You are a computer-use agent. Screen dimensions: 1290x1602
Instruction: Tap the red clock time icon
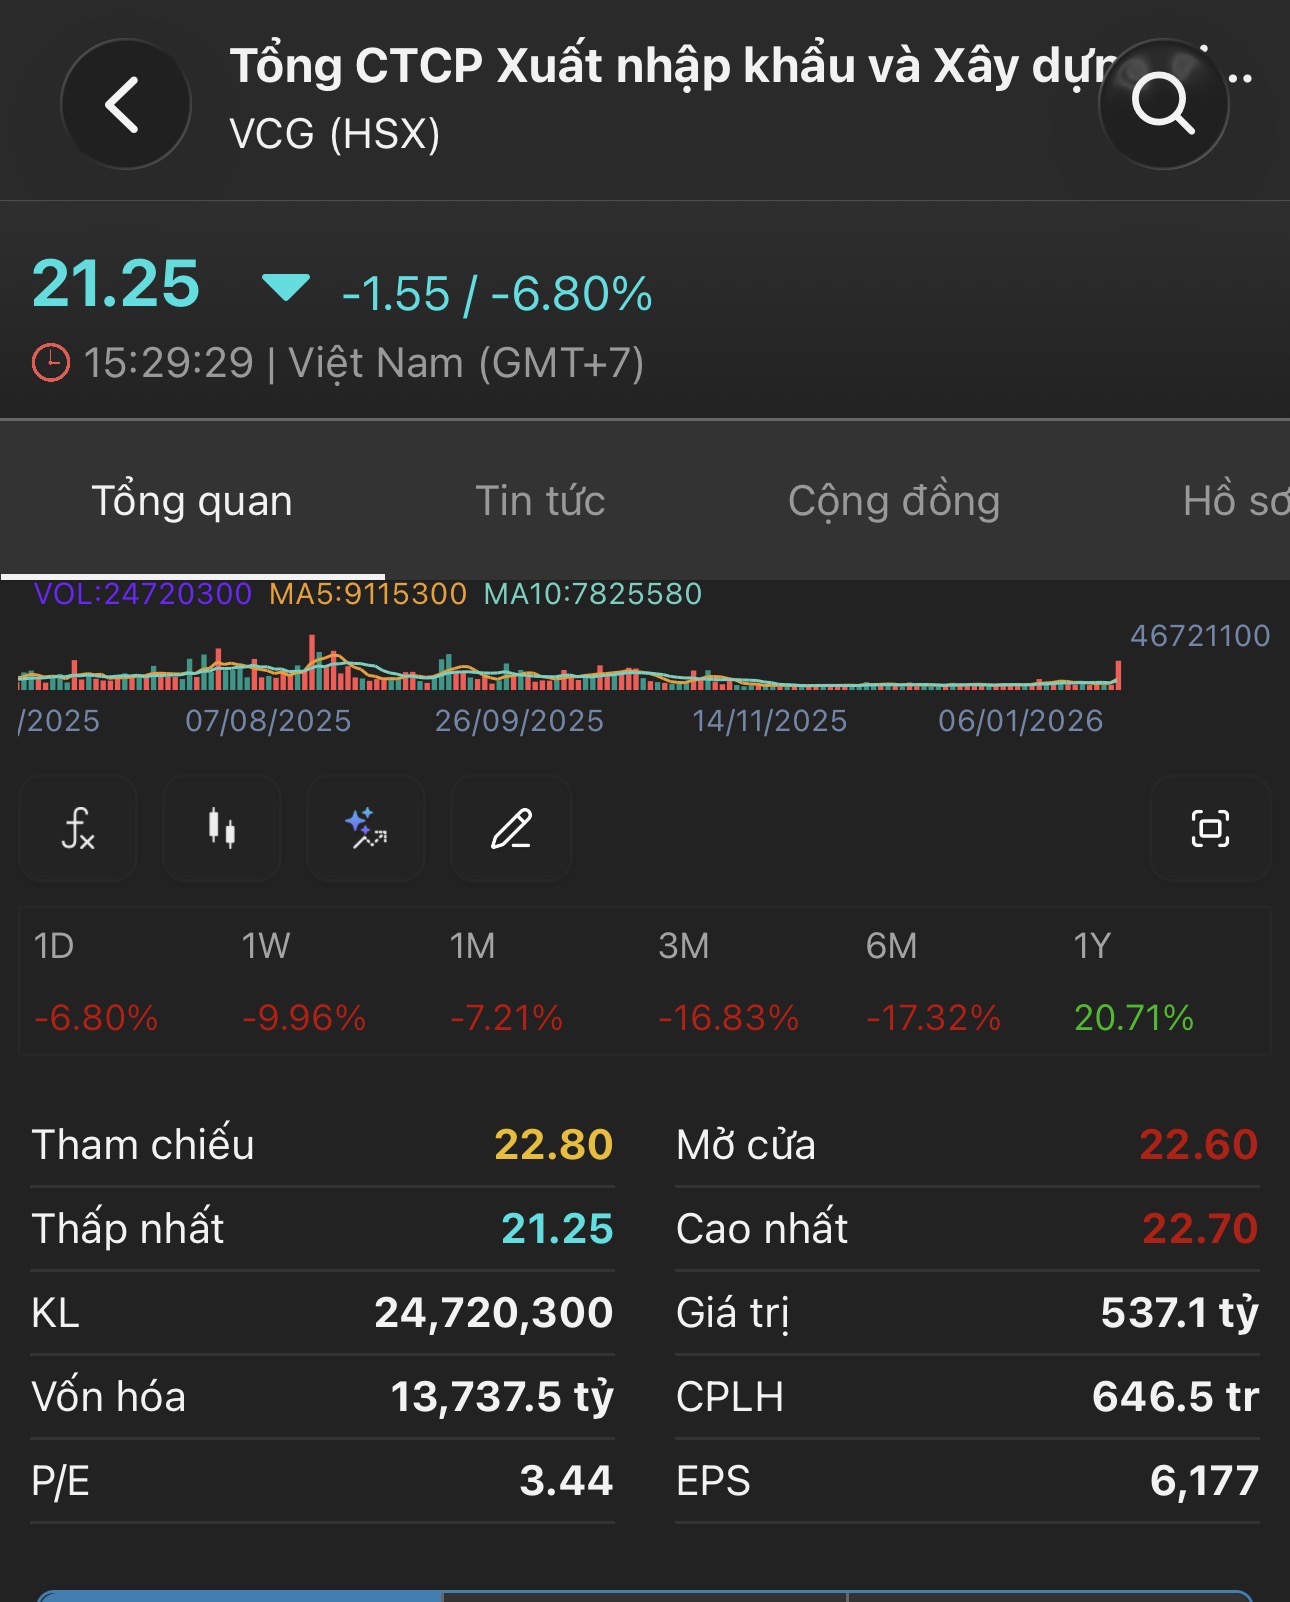[x=51, y=363]
